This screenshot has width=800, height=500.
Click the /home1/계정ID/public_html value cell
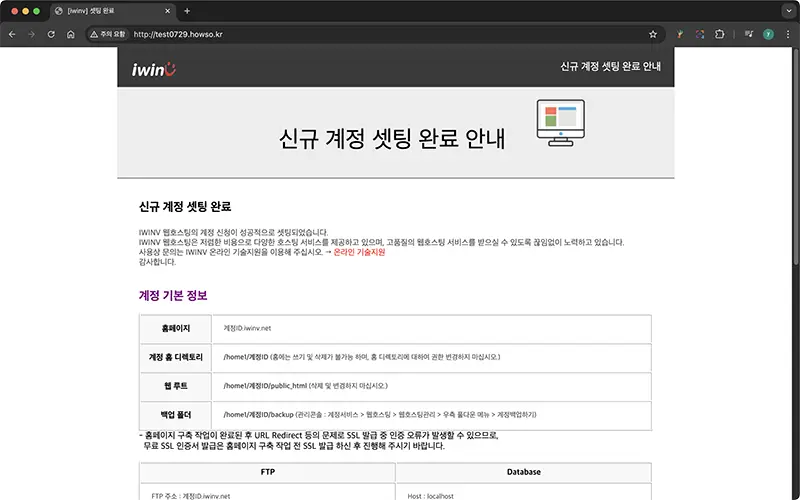[x=432, y=386]
